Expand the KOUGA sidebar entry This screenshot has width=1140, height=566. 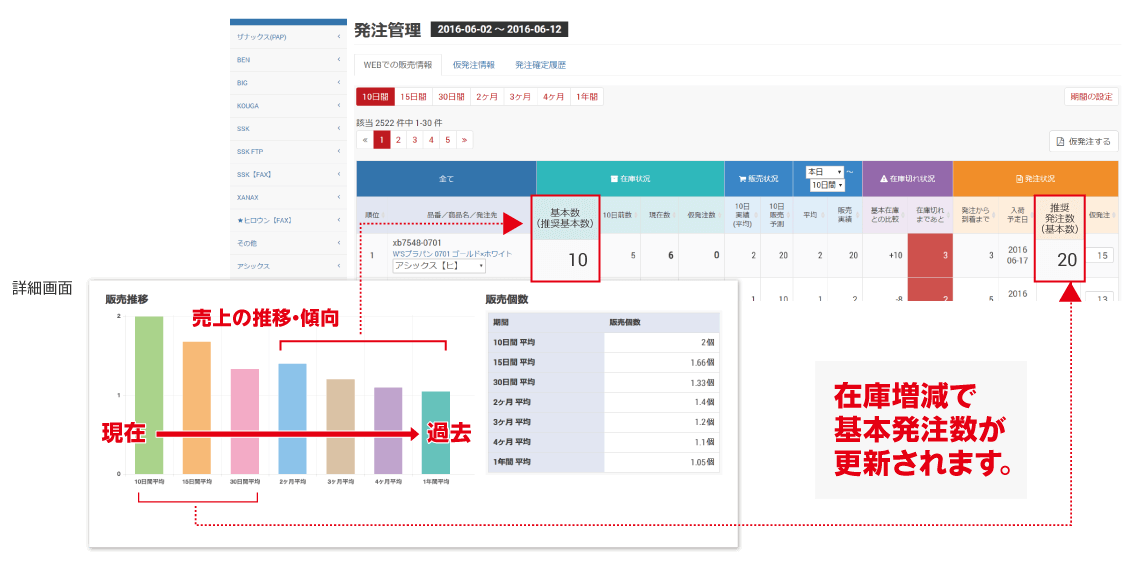pos(289,105)
